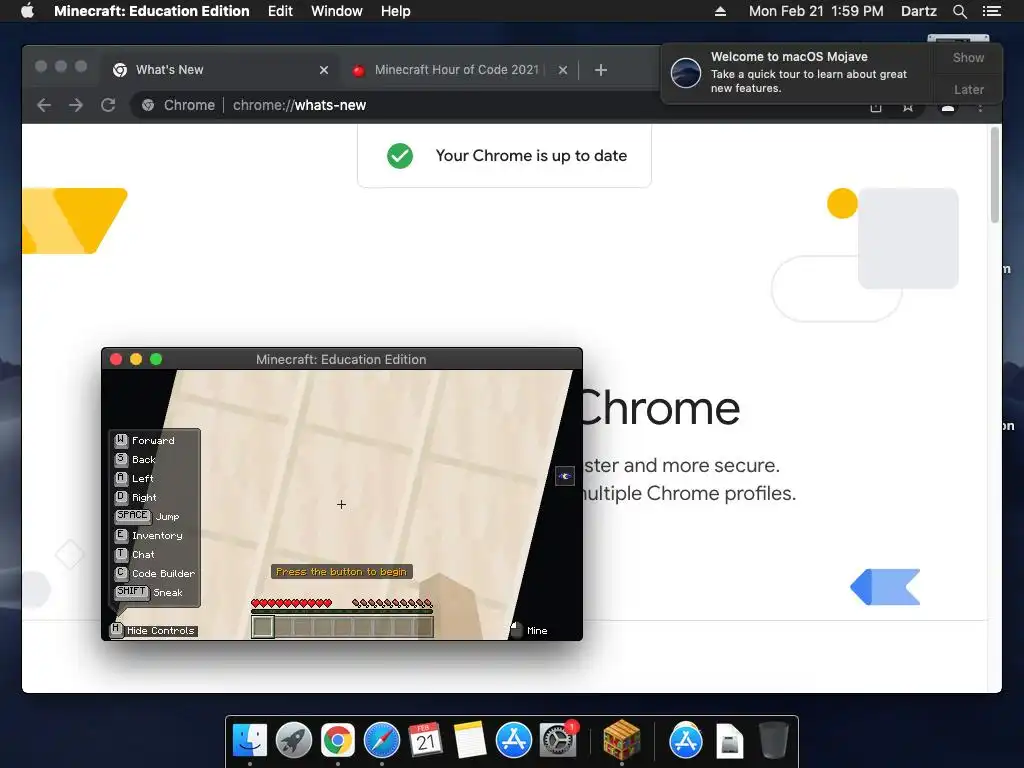Viewport: 1024px width, 768px height.
Task: Click the T Chat key icon
Action: (x=121, y=554)
